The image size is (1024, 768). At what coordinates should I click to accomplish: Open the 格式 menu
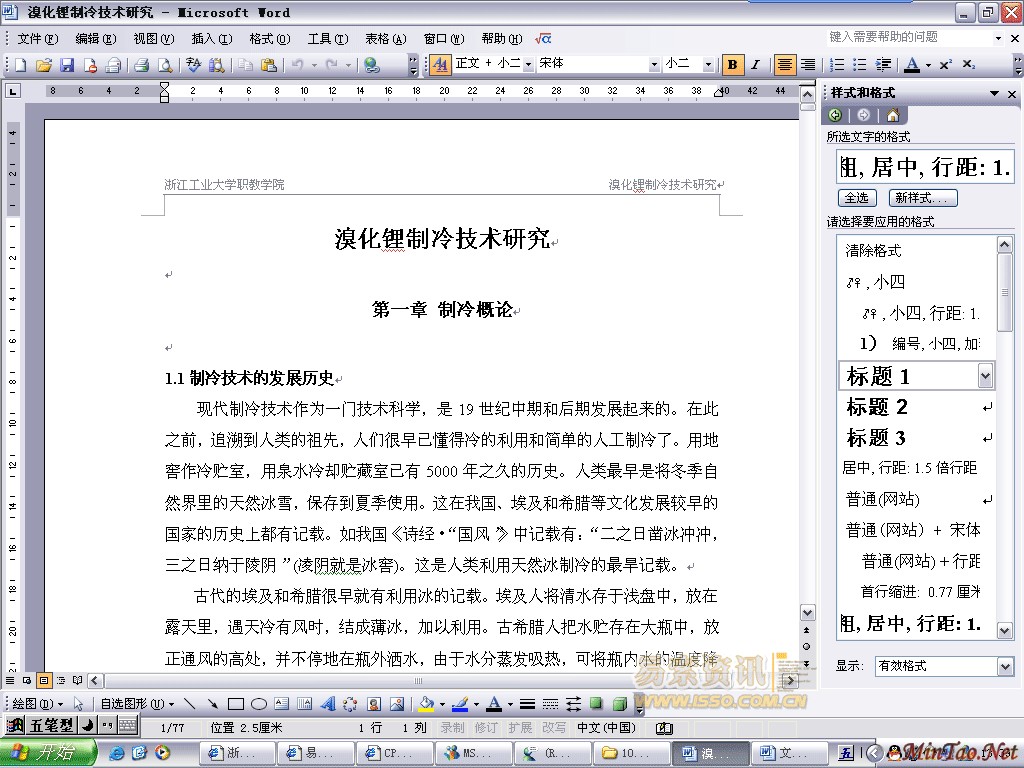268,39
